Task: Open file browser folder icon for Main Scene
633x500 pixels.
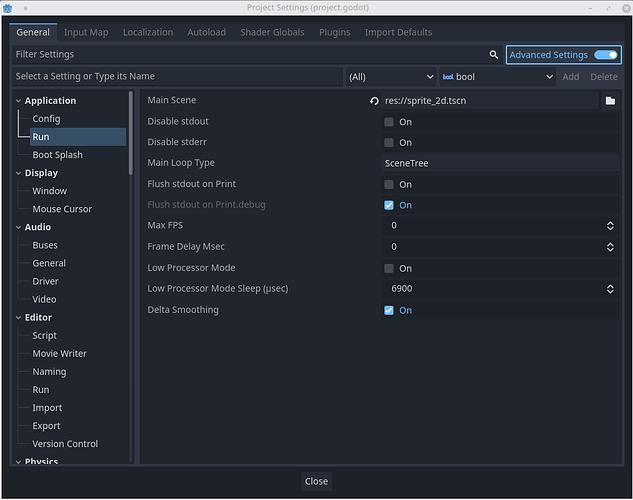Action: [610, 101]
